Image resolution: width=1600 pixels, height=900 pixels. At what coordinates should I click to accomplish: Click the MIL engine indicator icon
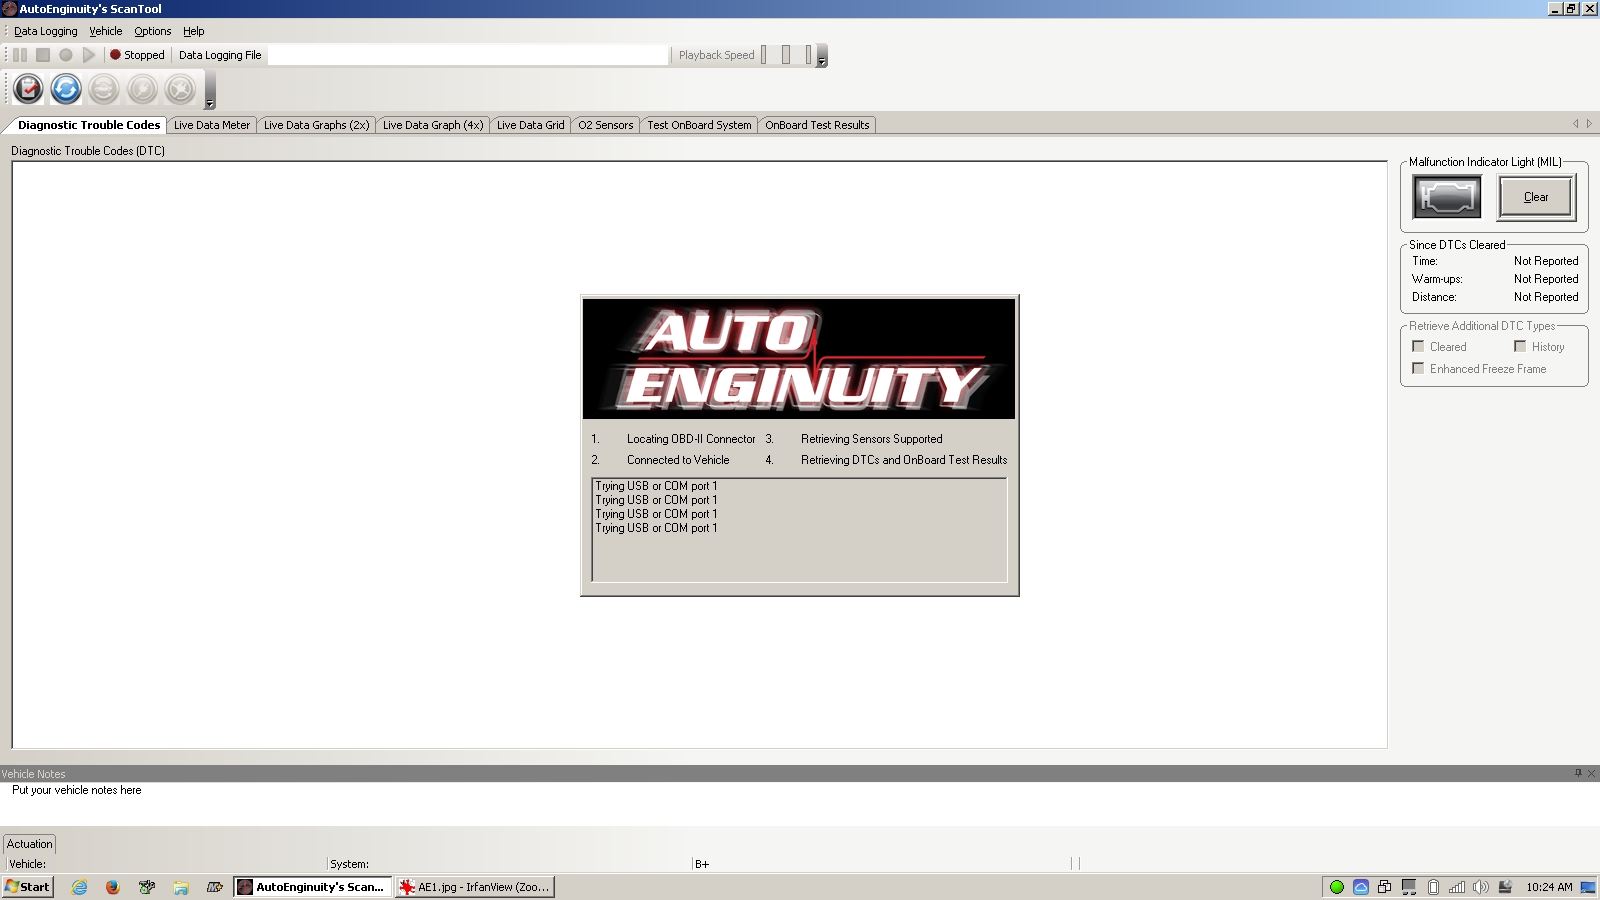[x=1446, y=197]
